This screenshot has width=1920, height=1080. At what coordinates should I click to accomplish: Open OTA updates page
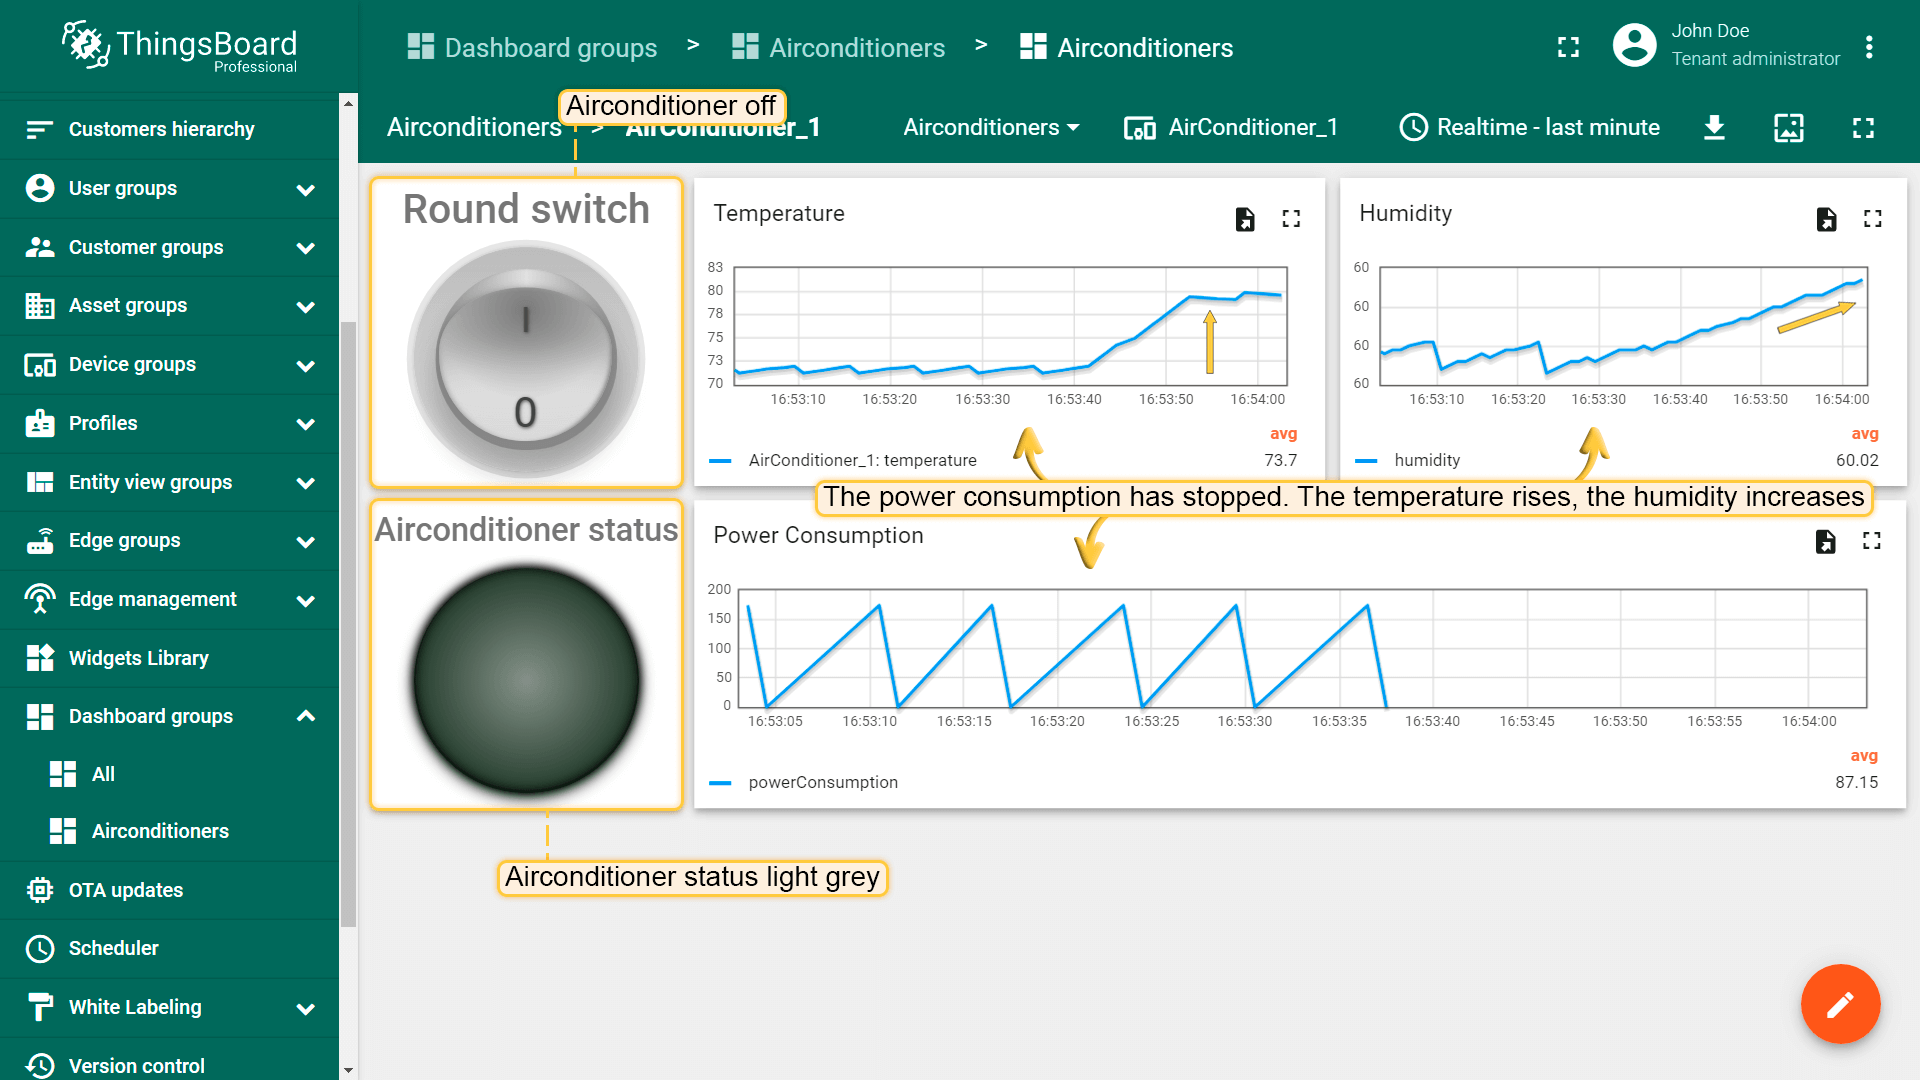click(170, 890)
